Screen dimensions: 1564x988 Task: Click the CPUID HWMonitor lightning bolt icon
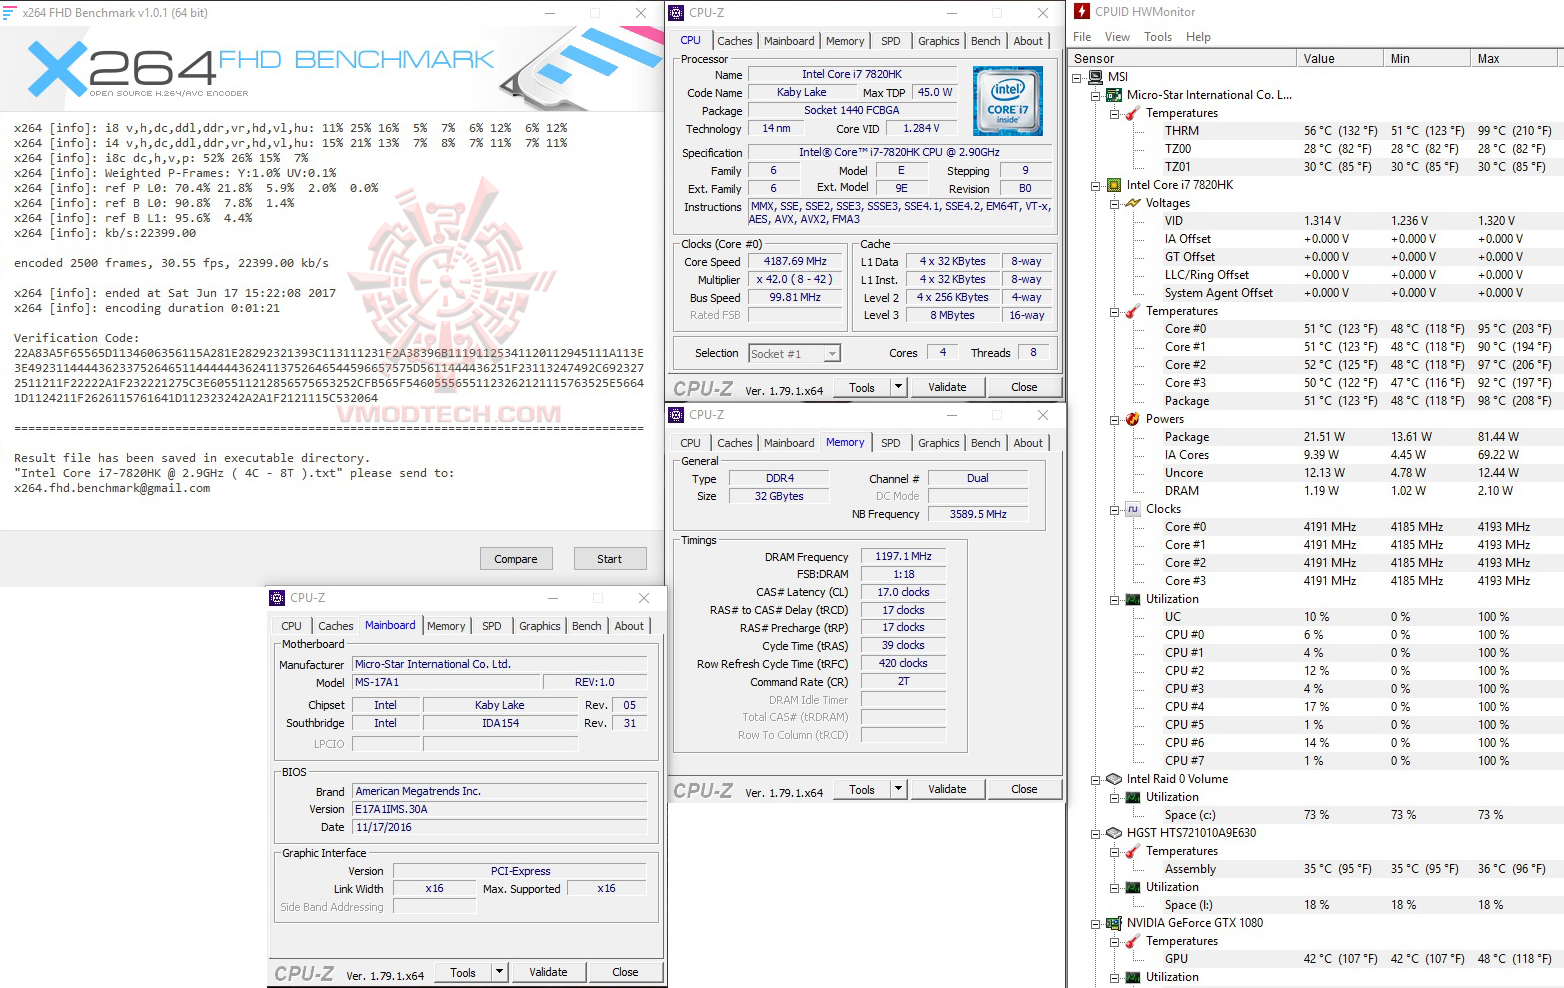pyautogui.click(x=1080, y=11)
